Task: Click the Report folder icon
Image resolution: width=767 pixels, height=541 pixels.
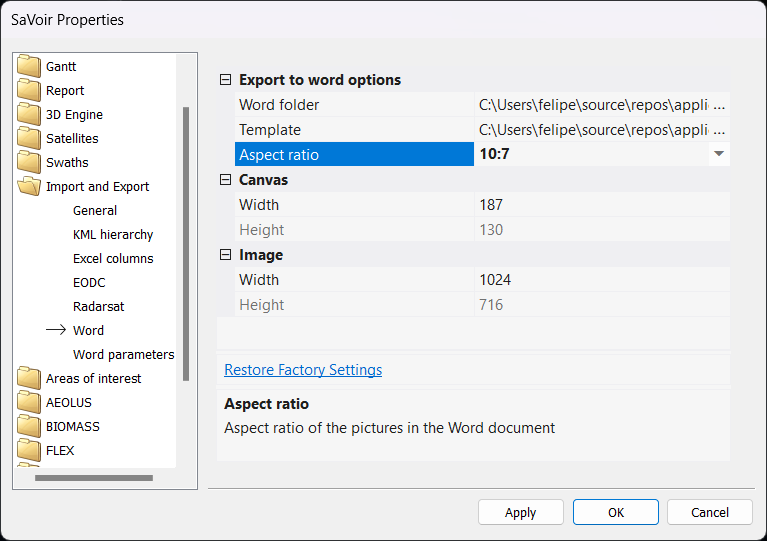Action: 29,91
